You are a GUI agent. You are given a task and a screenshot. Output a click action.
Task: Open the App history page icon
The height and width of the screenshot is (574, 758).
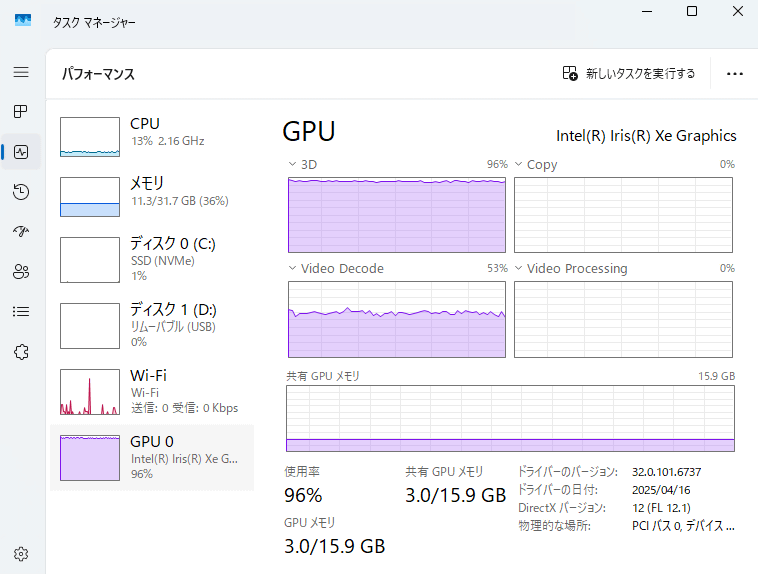[21, 192]
